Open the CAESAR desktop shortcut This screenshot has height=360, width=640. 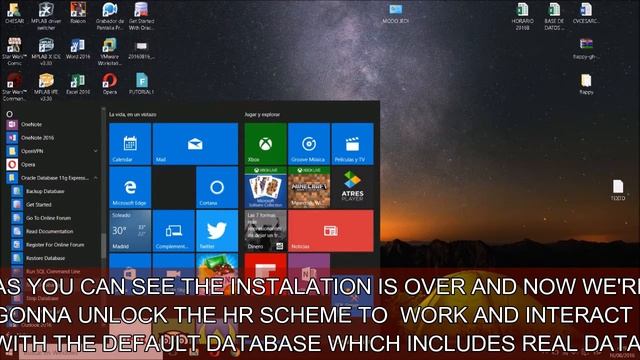click(x=14, y=13)
